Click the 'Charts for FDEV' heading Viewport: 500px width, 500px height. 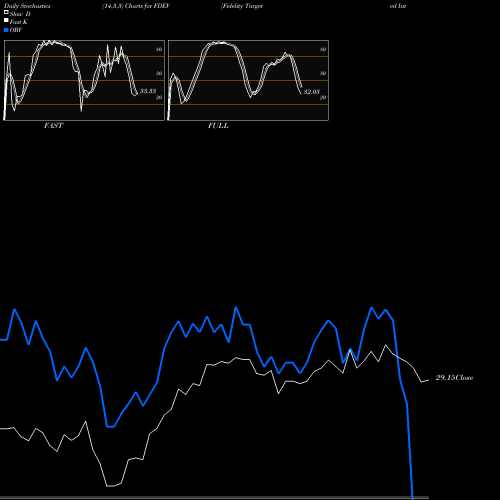(x=147, y=6)
